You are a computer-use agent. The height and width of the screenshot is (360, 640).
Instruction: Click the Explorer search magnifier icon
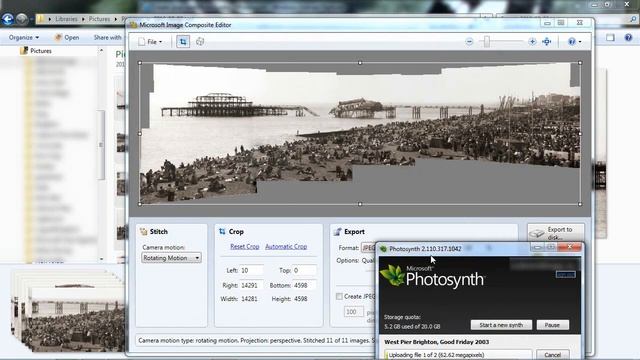coord(634,19)
